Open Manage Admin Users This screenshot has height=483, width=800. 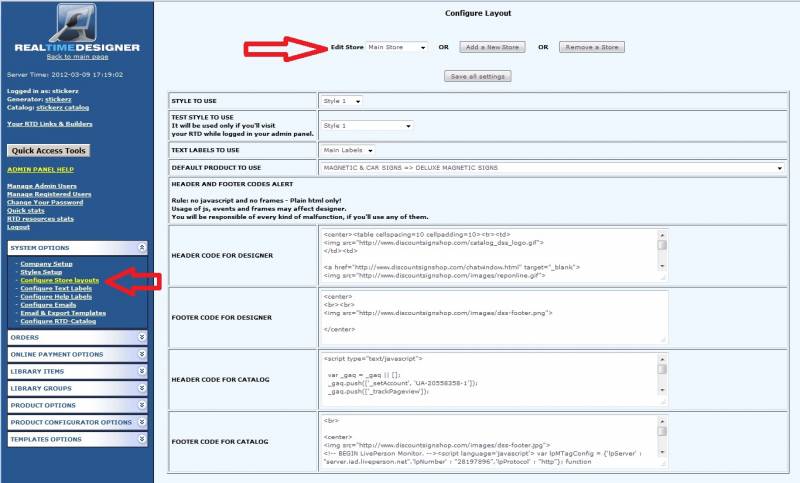(42, 186)
